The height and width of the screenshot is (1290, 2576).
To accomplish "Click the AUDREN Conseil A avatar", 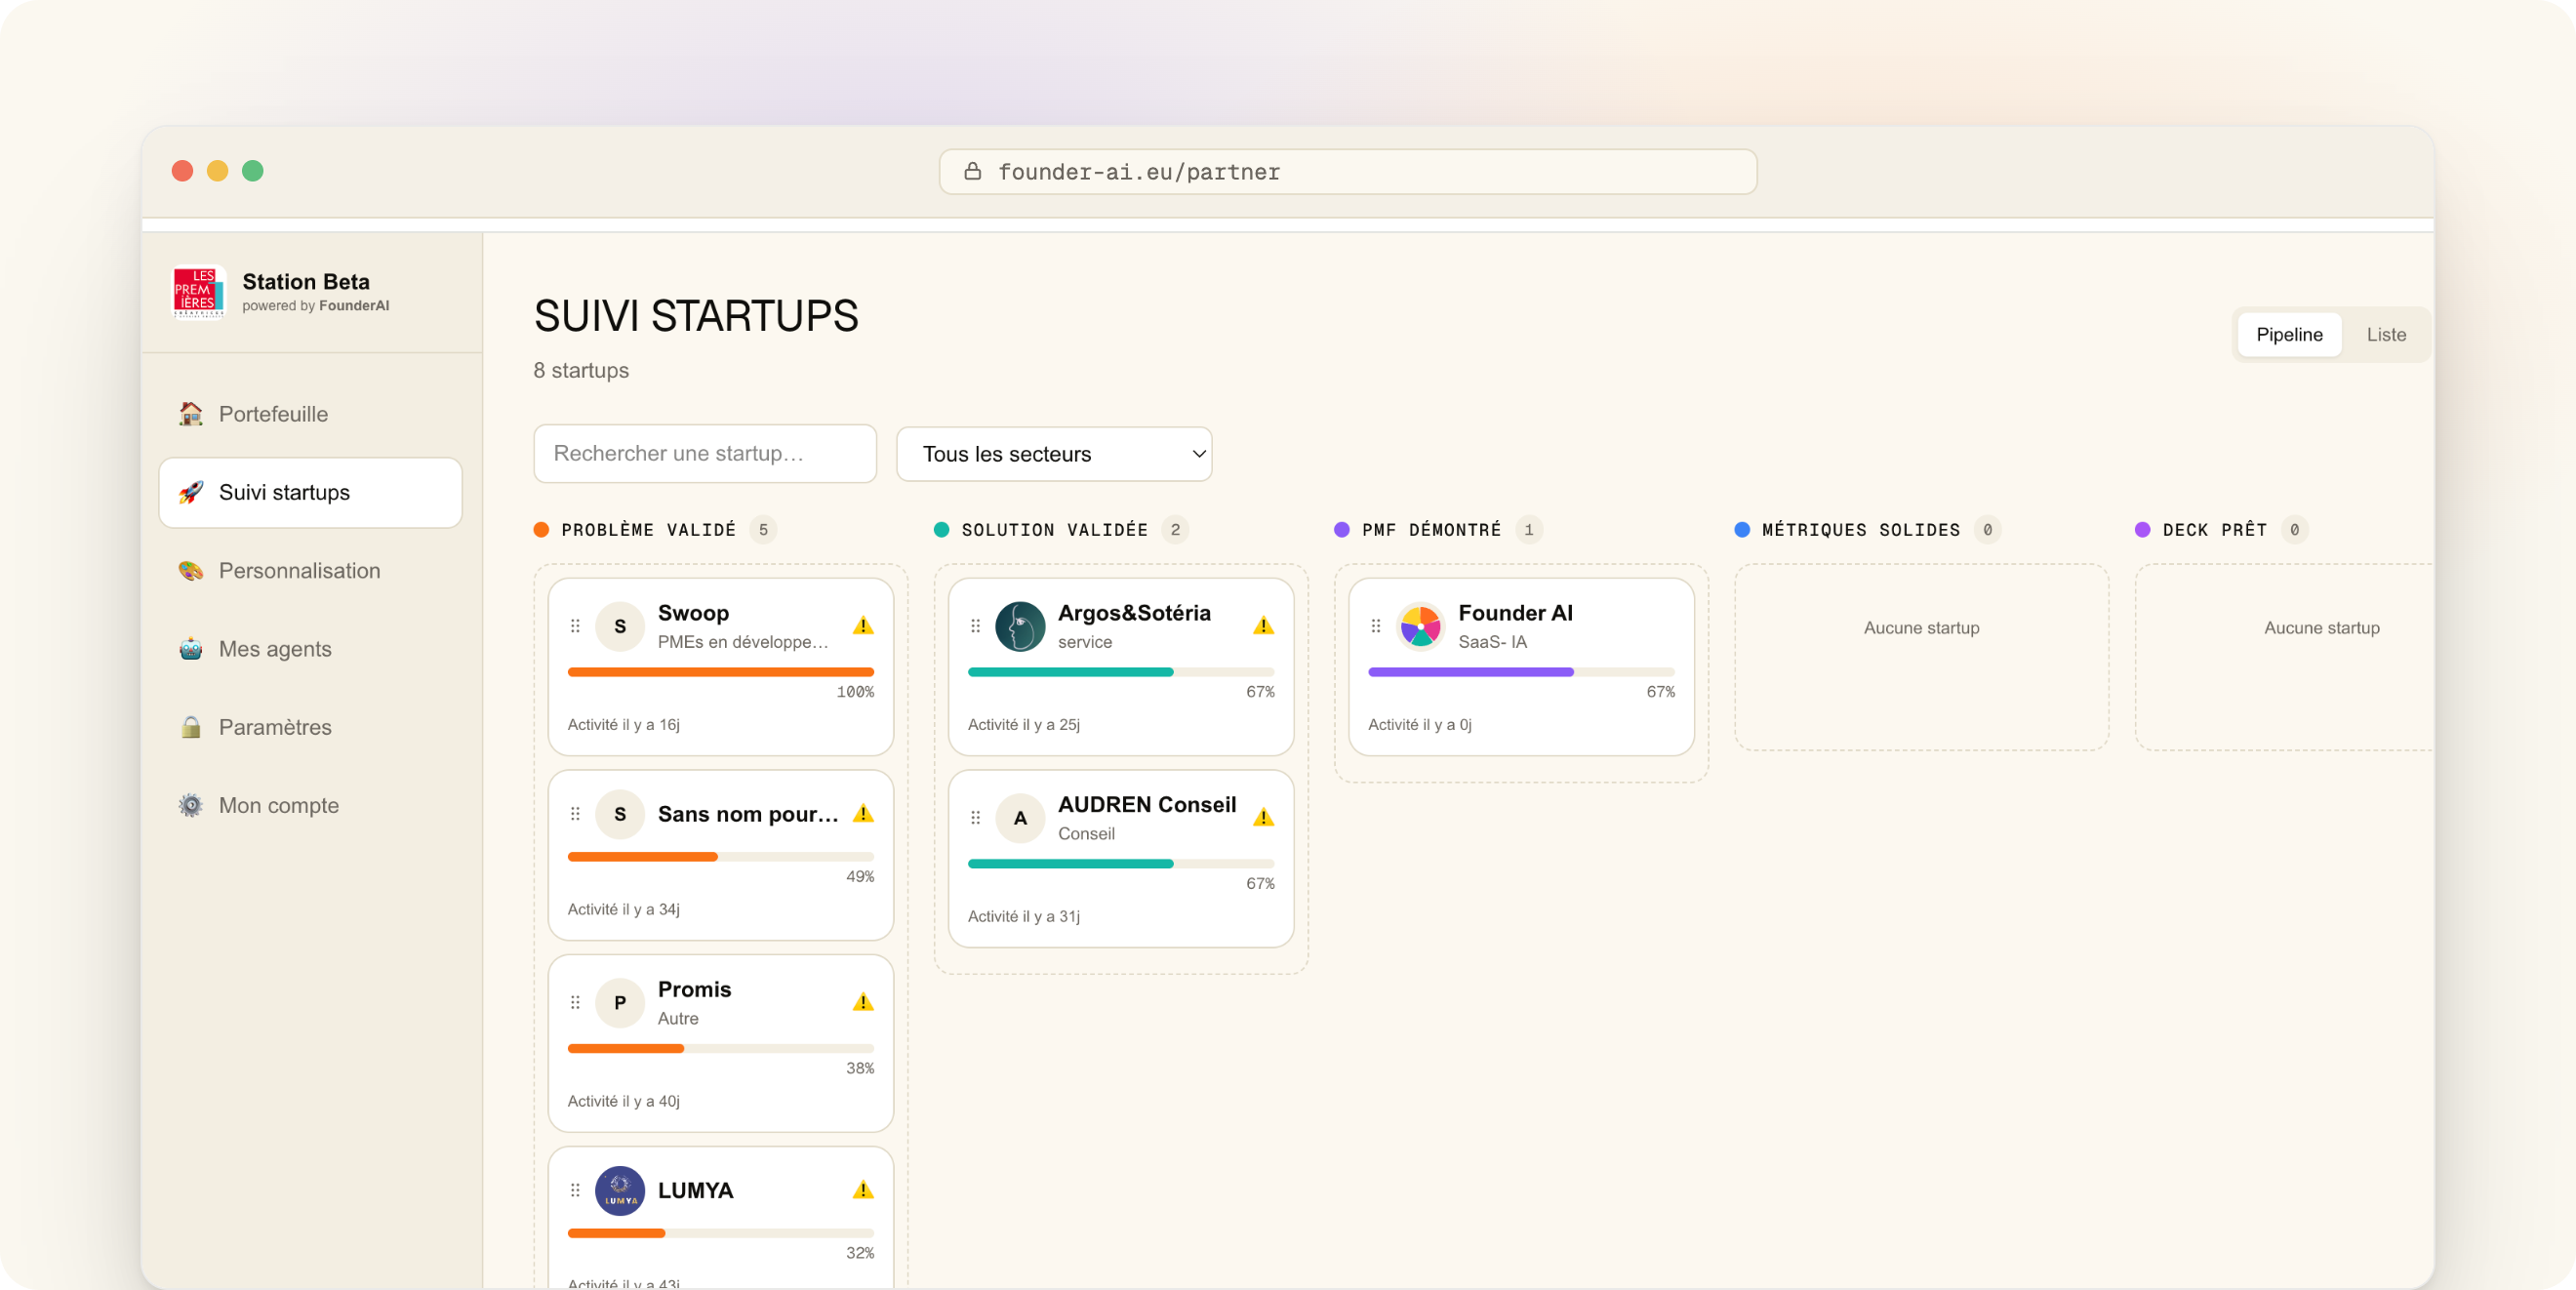I will [1020, 818].
